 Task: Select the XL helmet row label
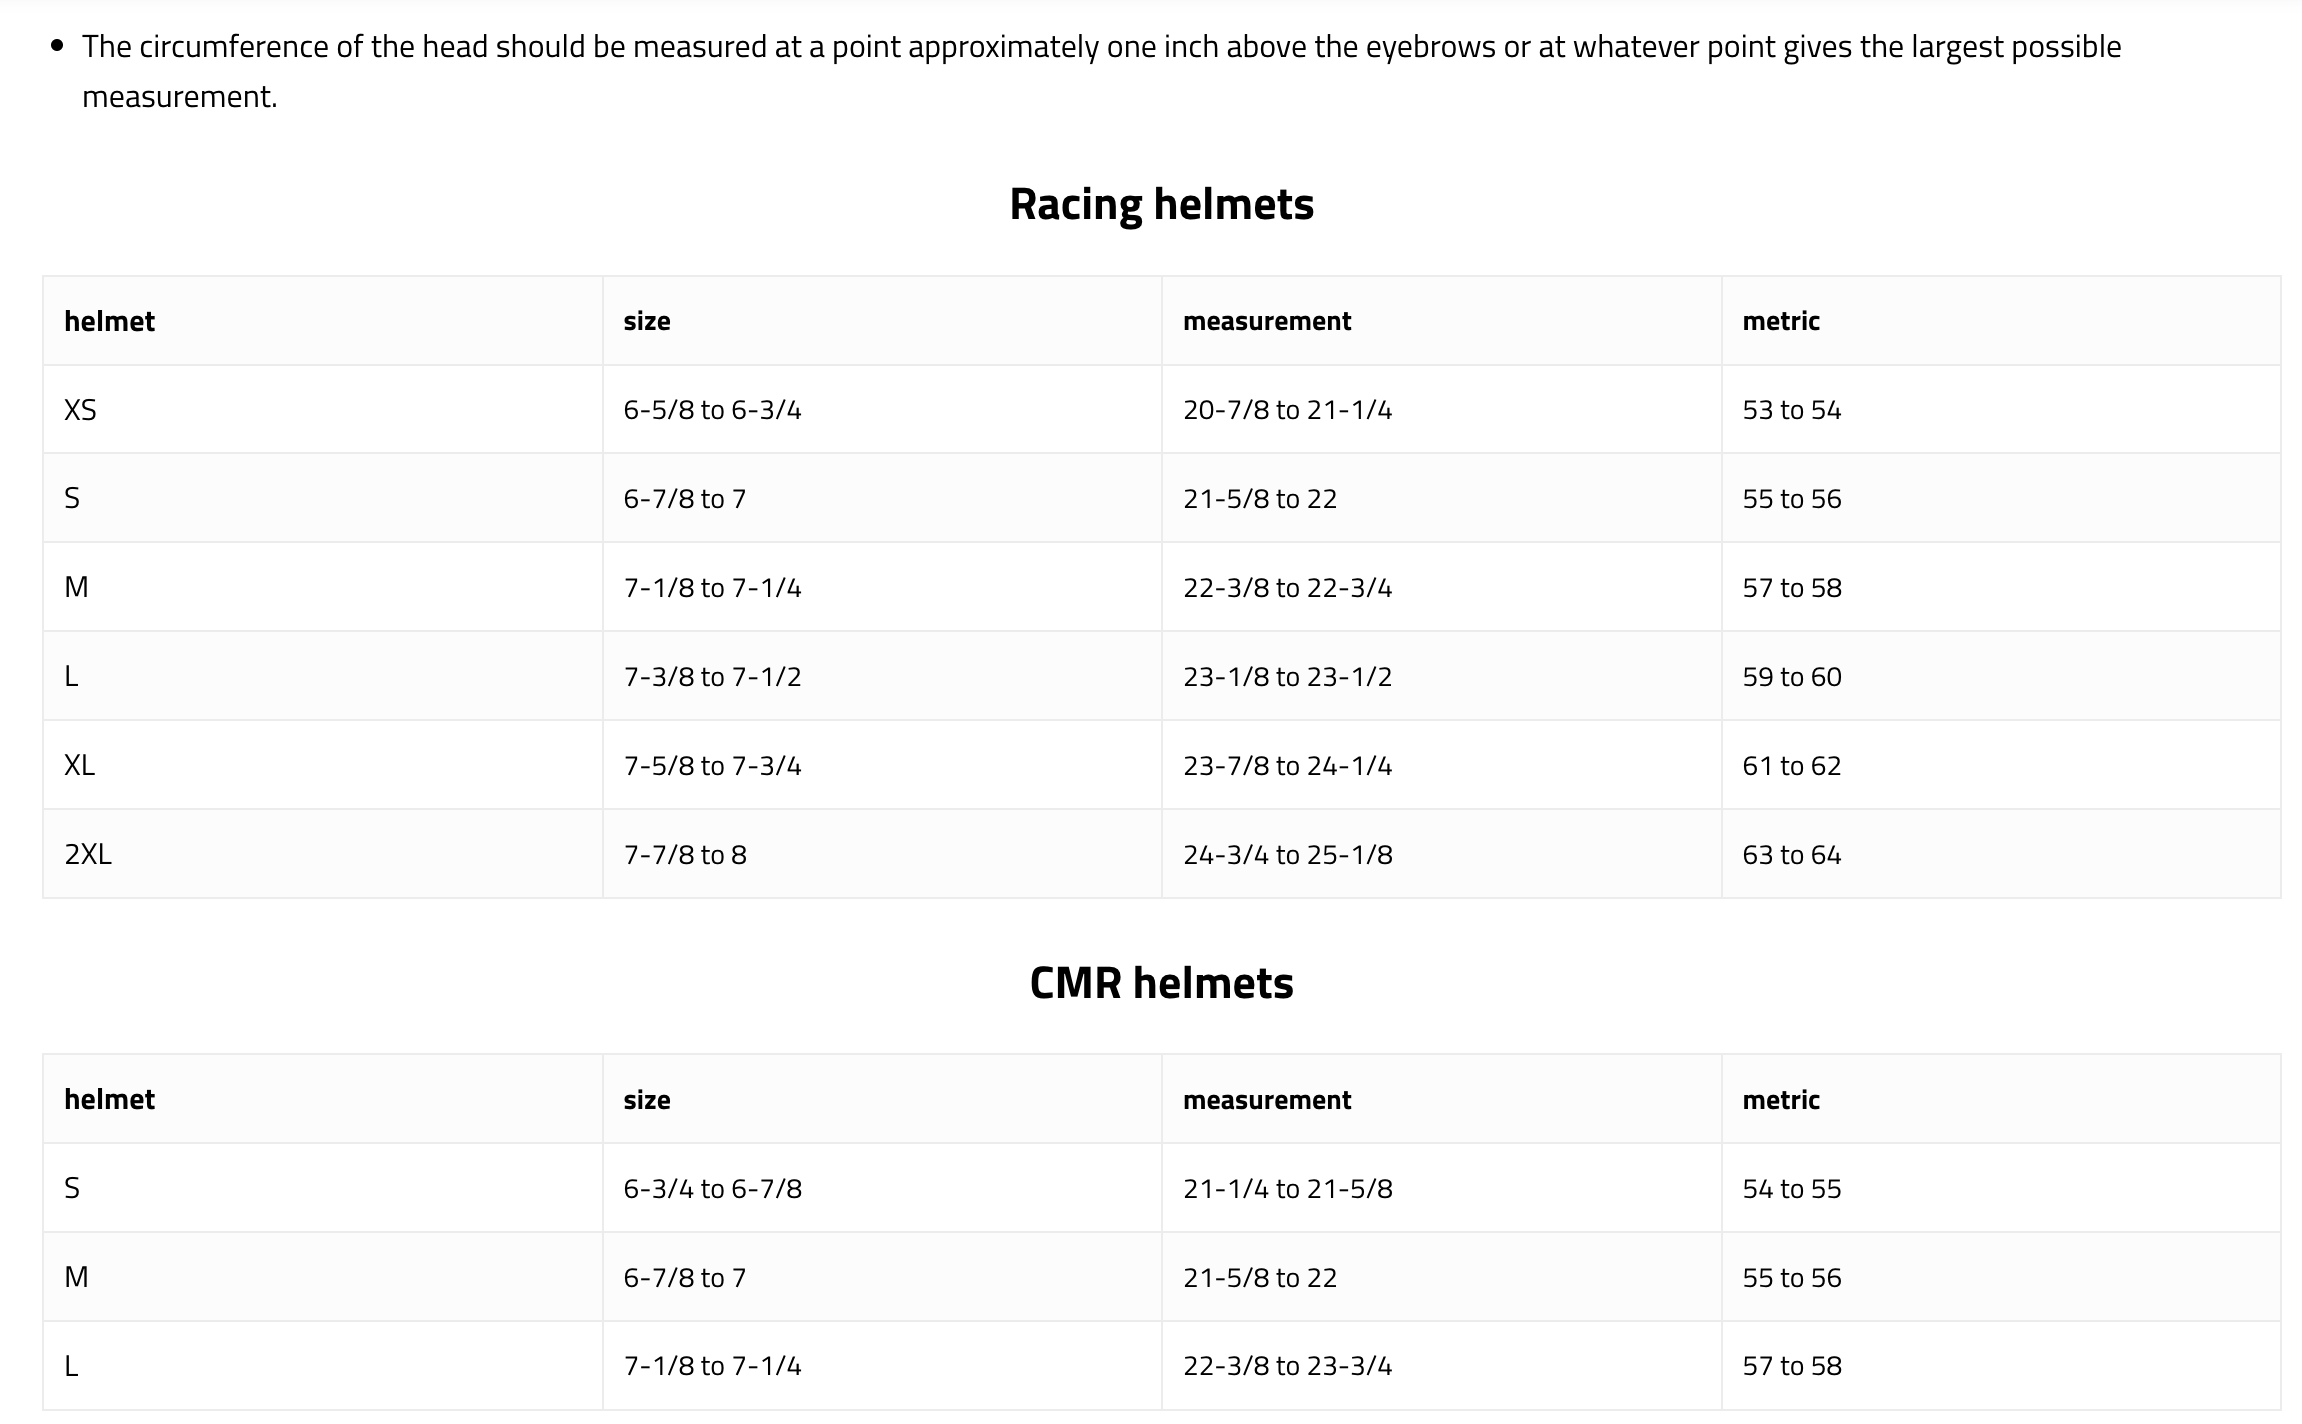point(323,765)
